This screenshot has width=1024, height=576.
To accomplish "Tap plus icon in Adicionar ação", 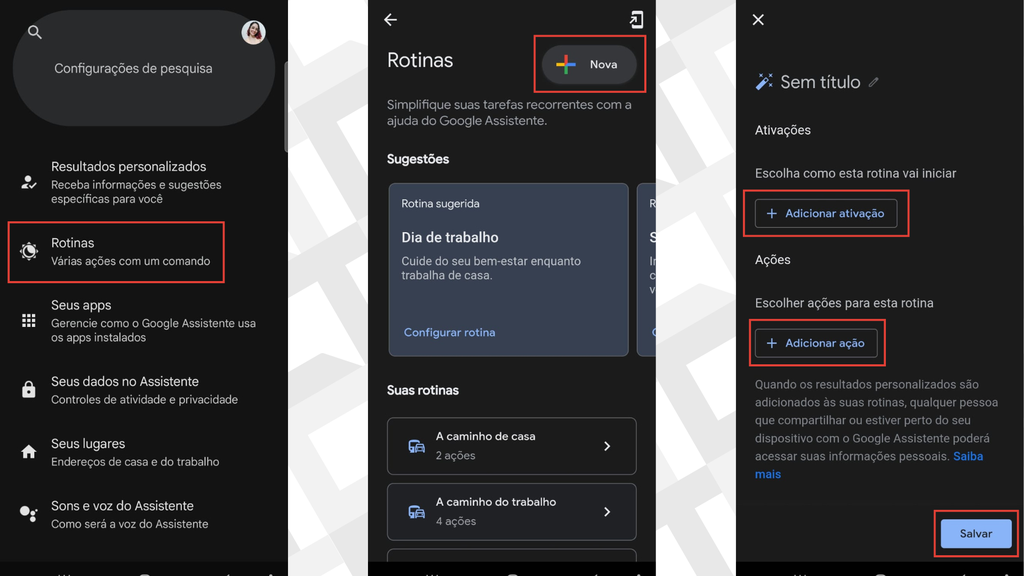I will [x=772, y=343].
